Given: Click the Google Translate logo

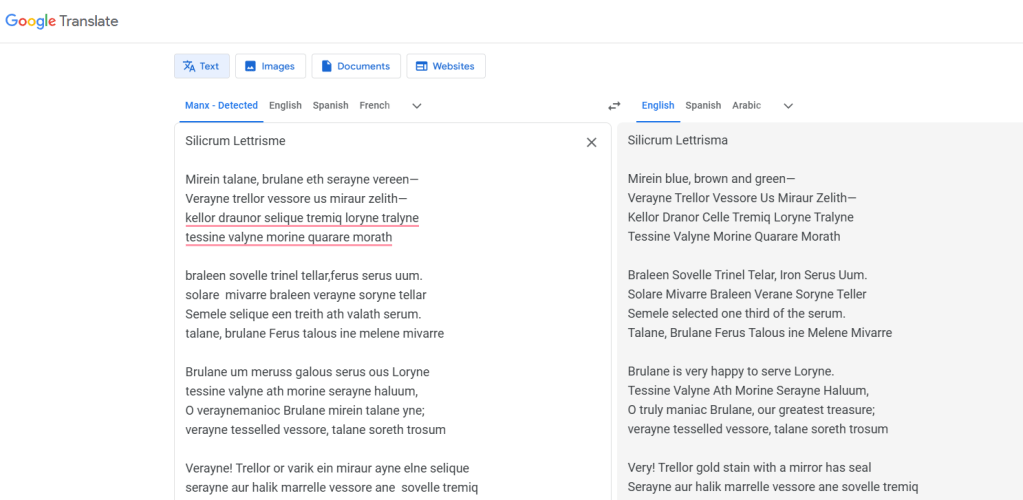Looking at the screenshot, I should [x=62, y=21].
